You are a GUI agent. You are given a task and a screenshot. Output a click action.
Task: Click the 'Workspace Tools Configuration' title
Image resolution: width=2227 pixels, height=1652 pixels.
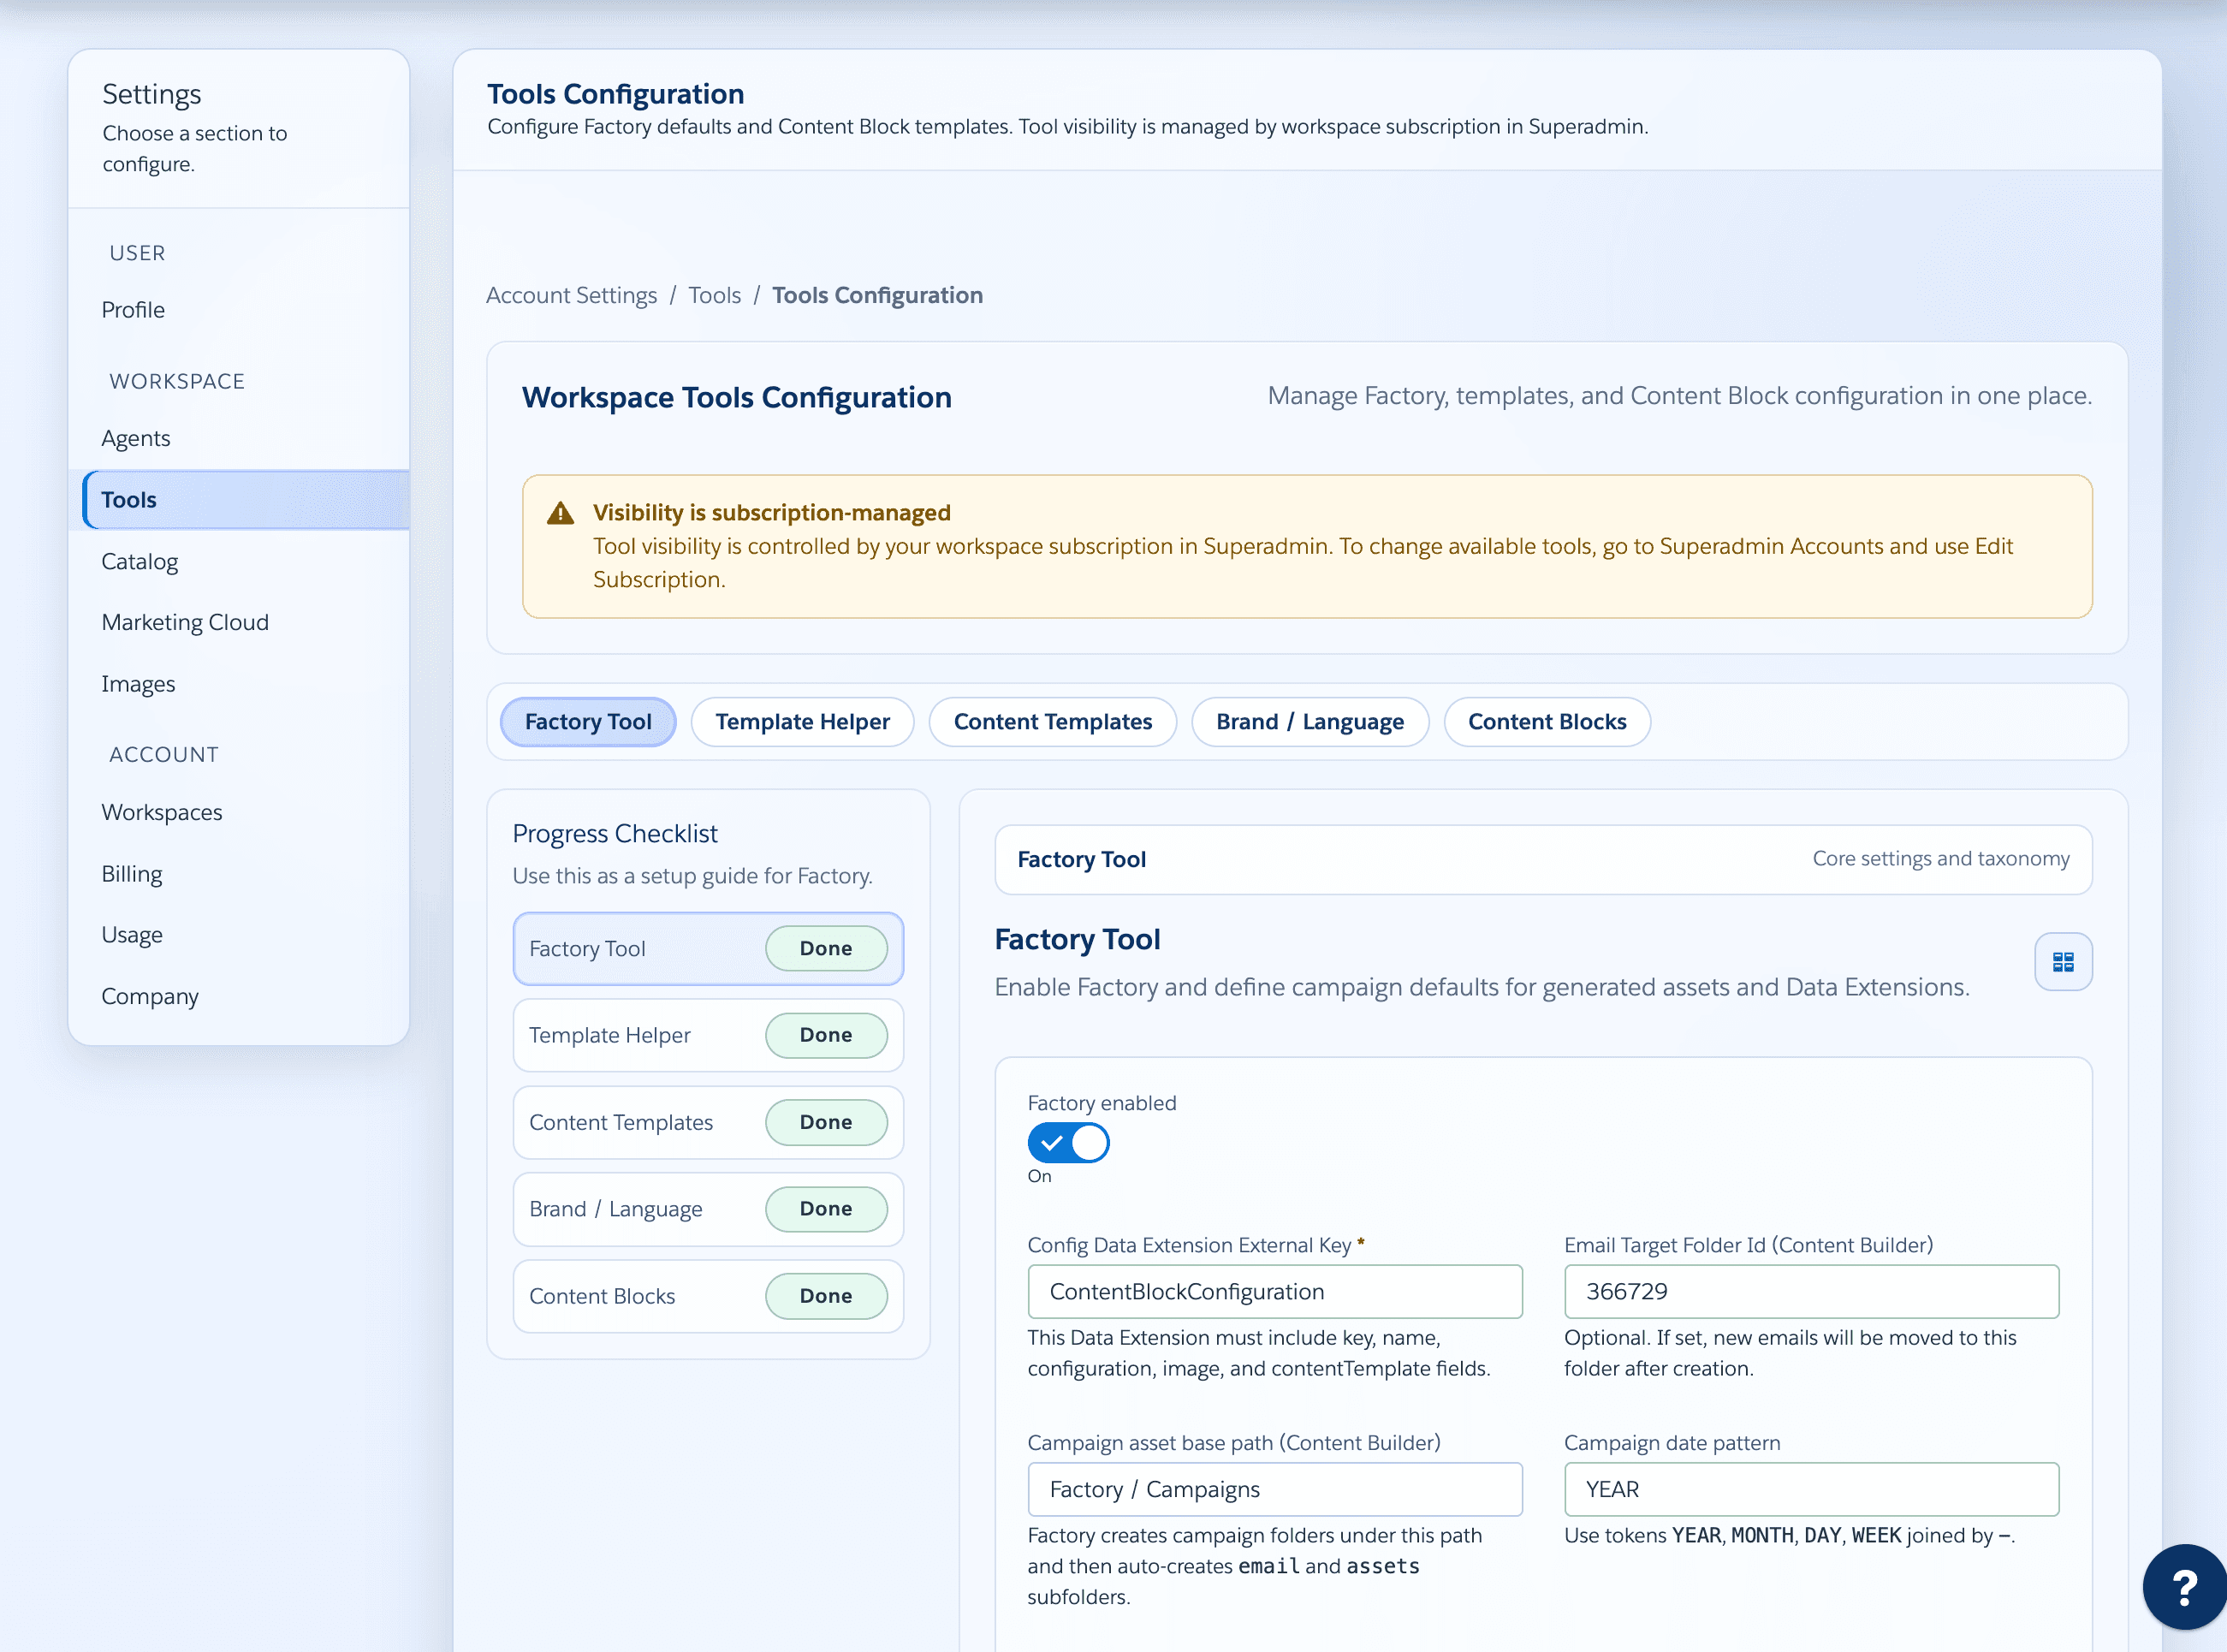pos(736,397)
